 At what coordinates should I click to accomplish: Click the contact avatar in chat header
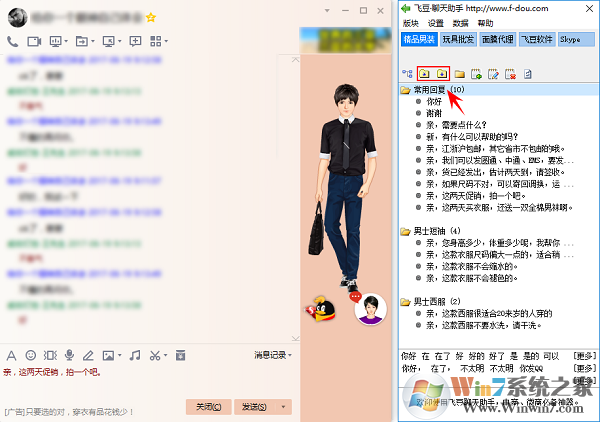tap(18, 17)
